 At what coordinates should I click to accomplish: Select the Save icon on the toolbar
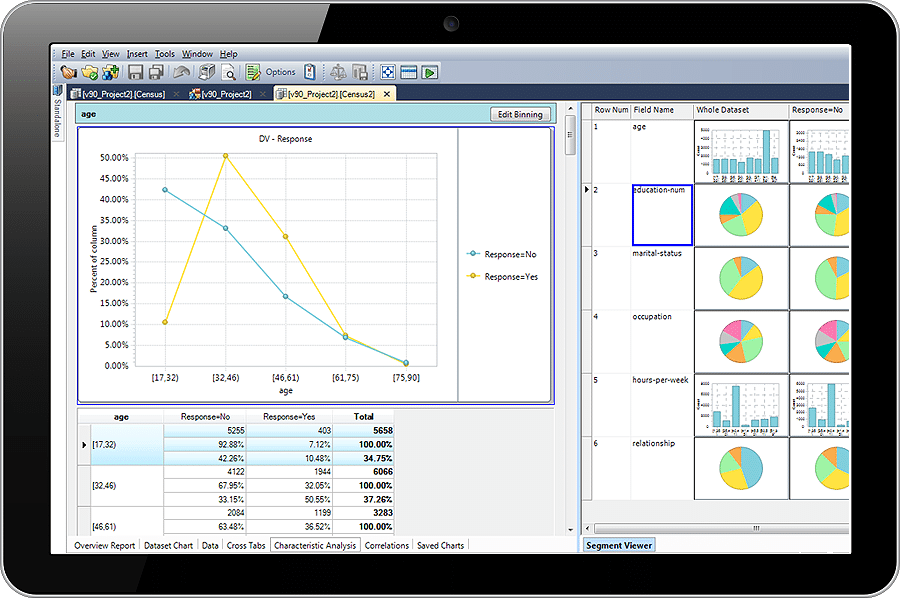coord(134,71)
